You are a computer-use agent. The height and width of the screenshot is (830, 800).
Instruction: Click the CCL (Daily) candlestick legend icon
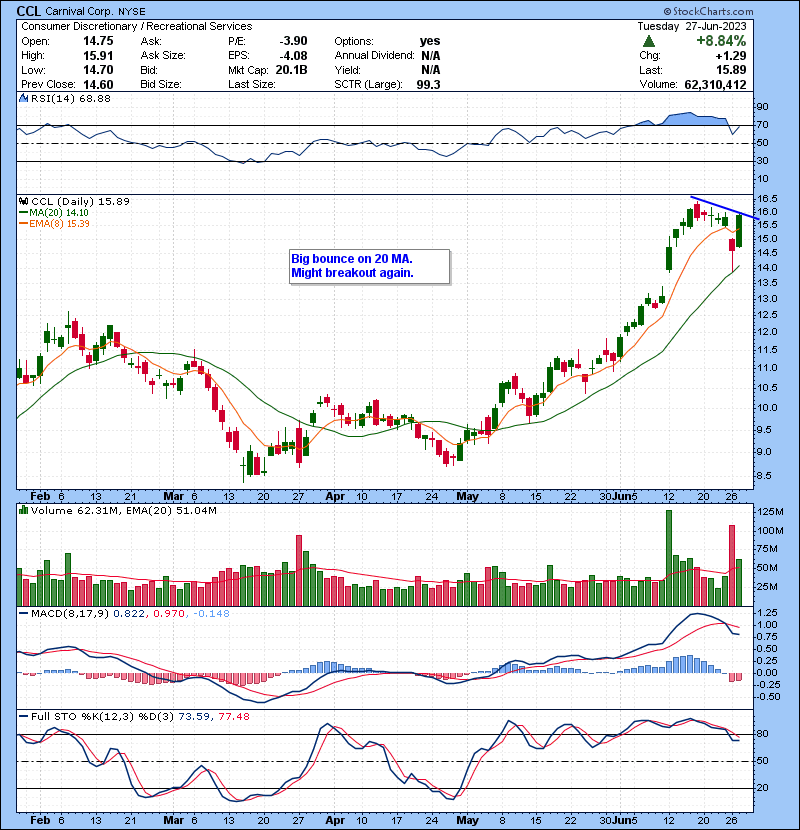pyautogui.click(x=24, y=201)
